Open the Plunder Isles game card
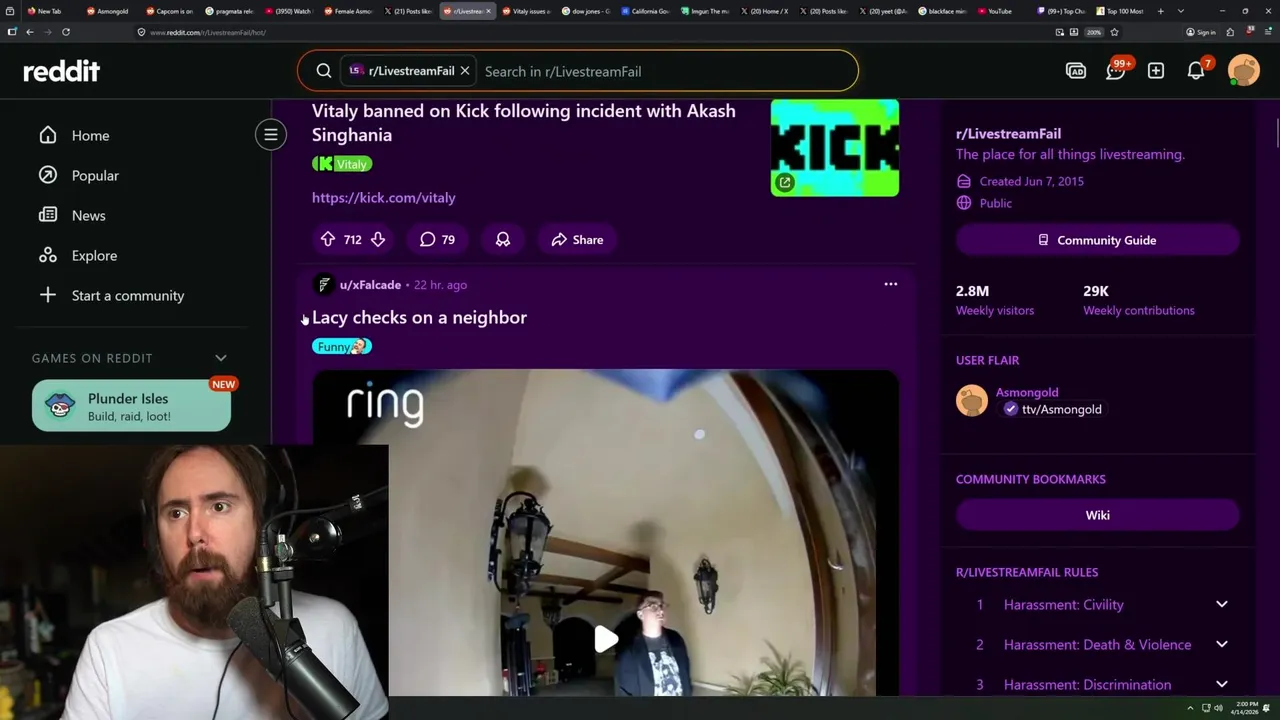This screenshot has height=720, width=1280. [x=131, y=406]
